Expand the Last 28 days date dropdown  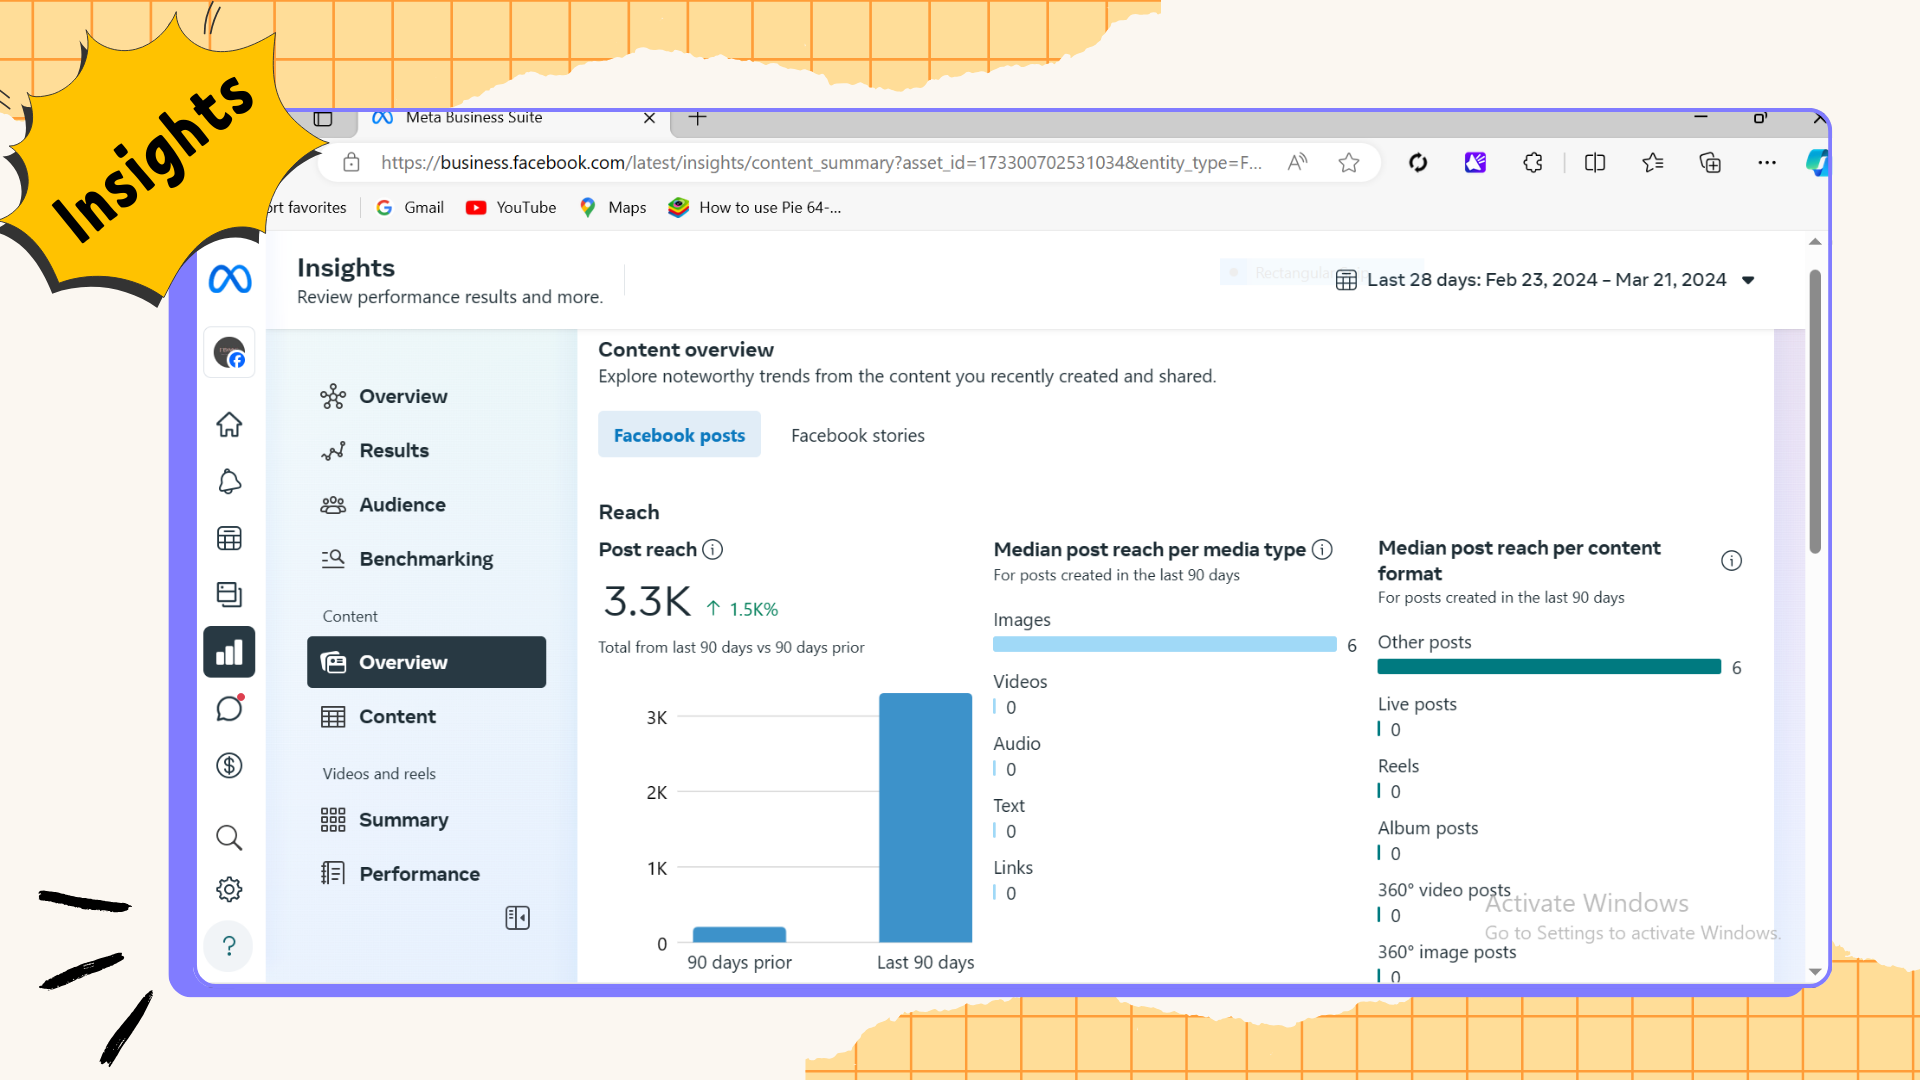[x=1748, y=280]
